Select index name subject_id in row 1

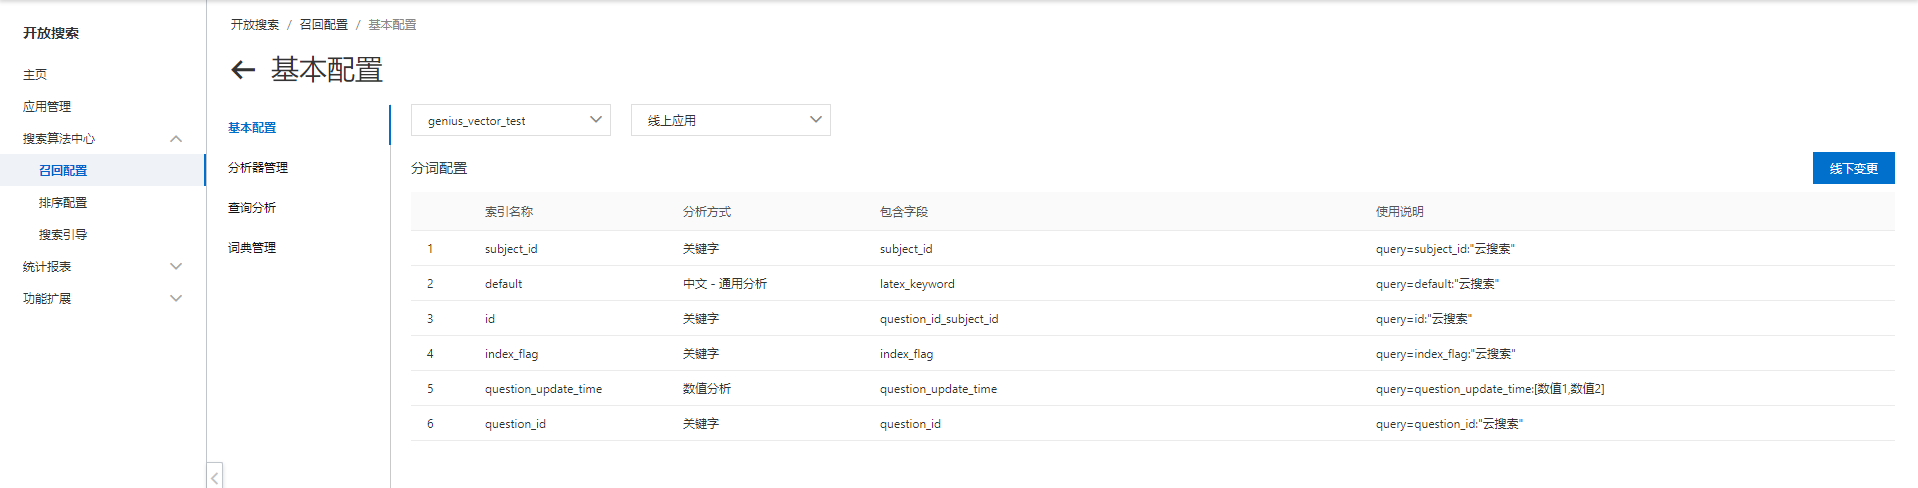click(x=511, y=248)
